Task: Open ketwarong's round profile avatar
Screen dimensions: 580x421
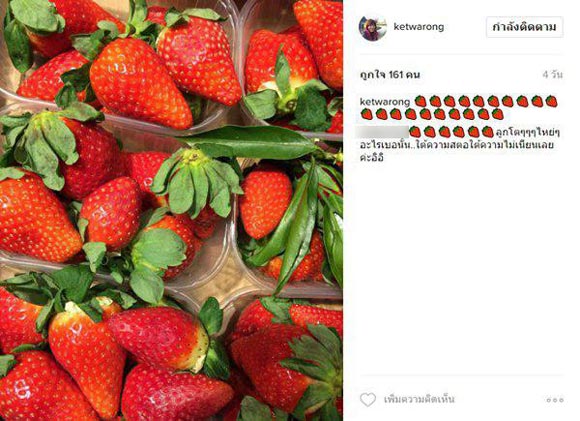Action: tap(372, 27)
